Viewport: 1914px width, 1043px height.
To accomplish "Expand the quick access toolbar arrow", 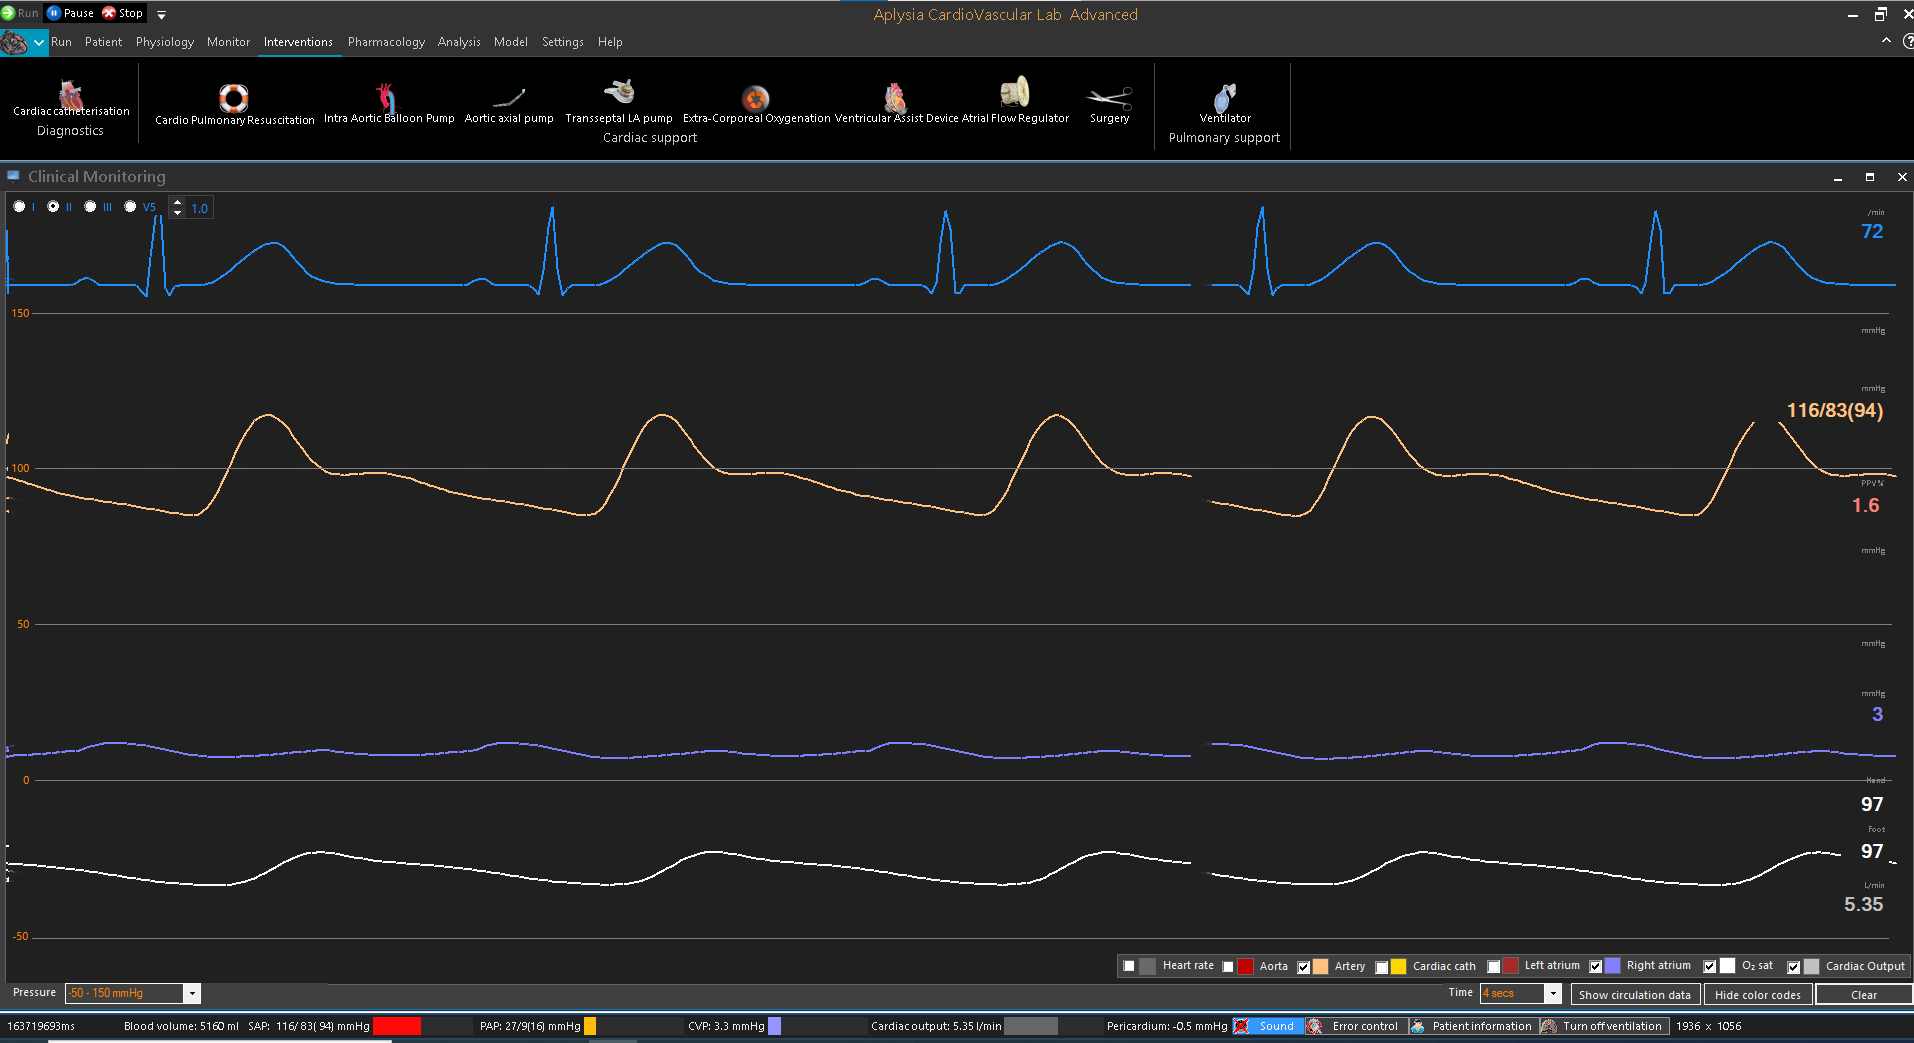I will (161, 15).
